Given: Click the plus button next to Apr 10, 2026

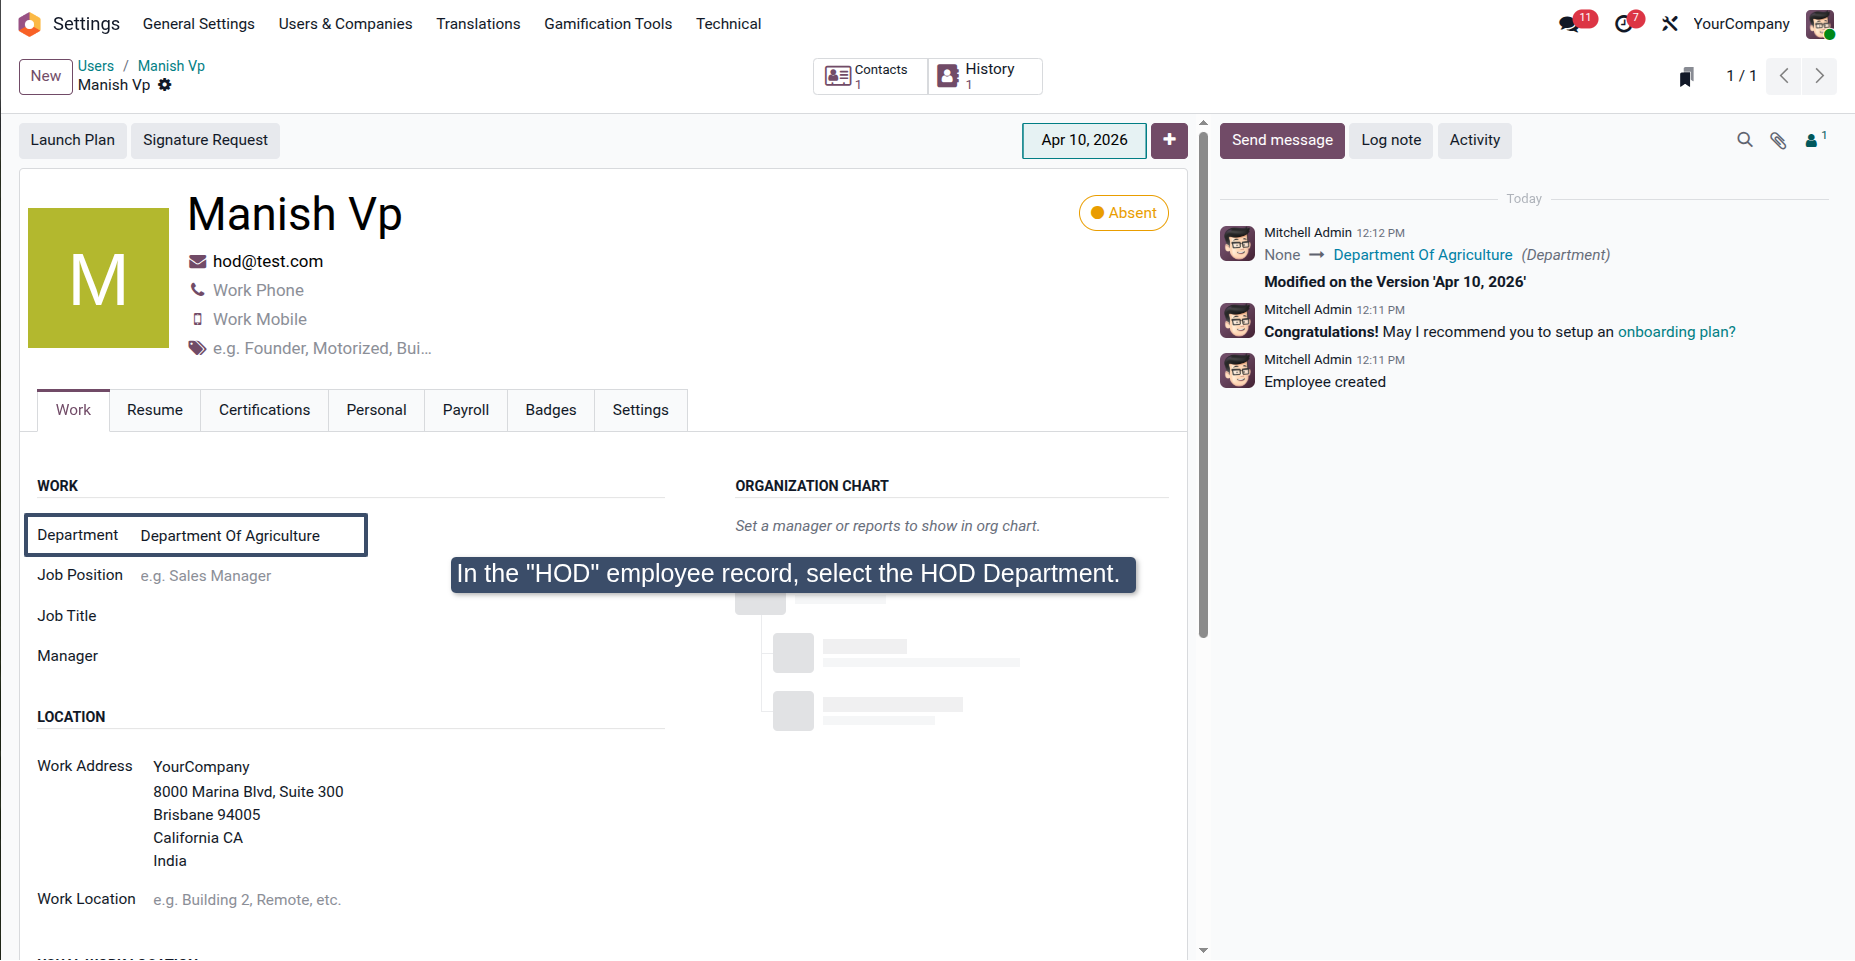Looking at the screenshot, I should 1169,141.
